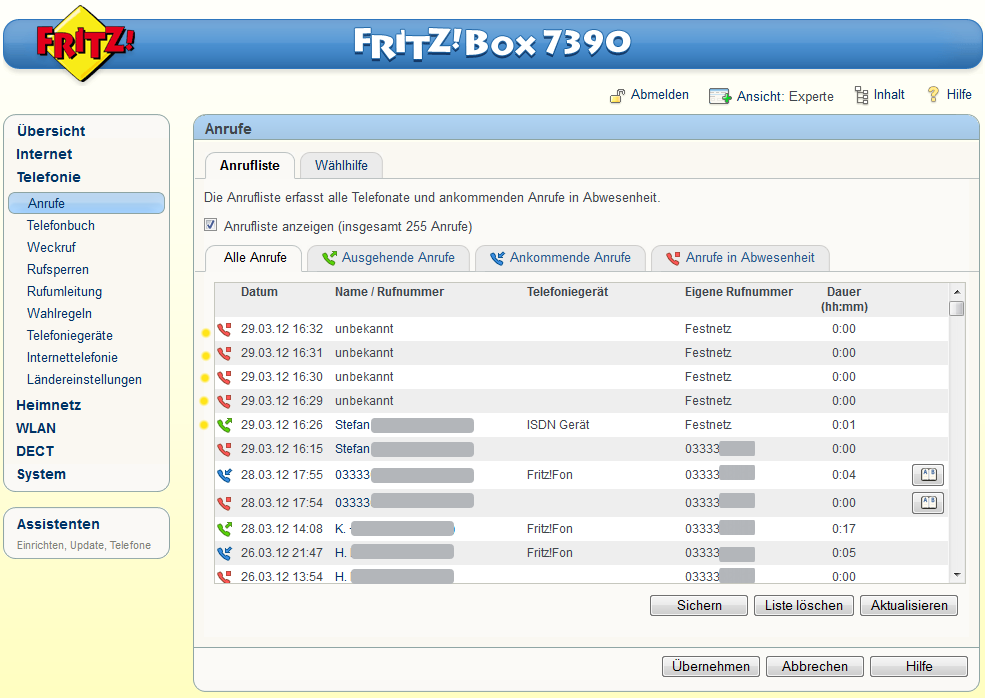Open the Ankommende Anrufe tab
Image resolution: width=985 pixels, height=698 pixels.
560,257
